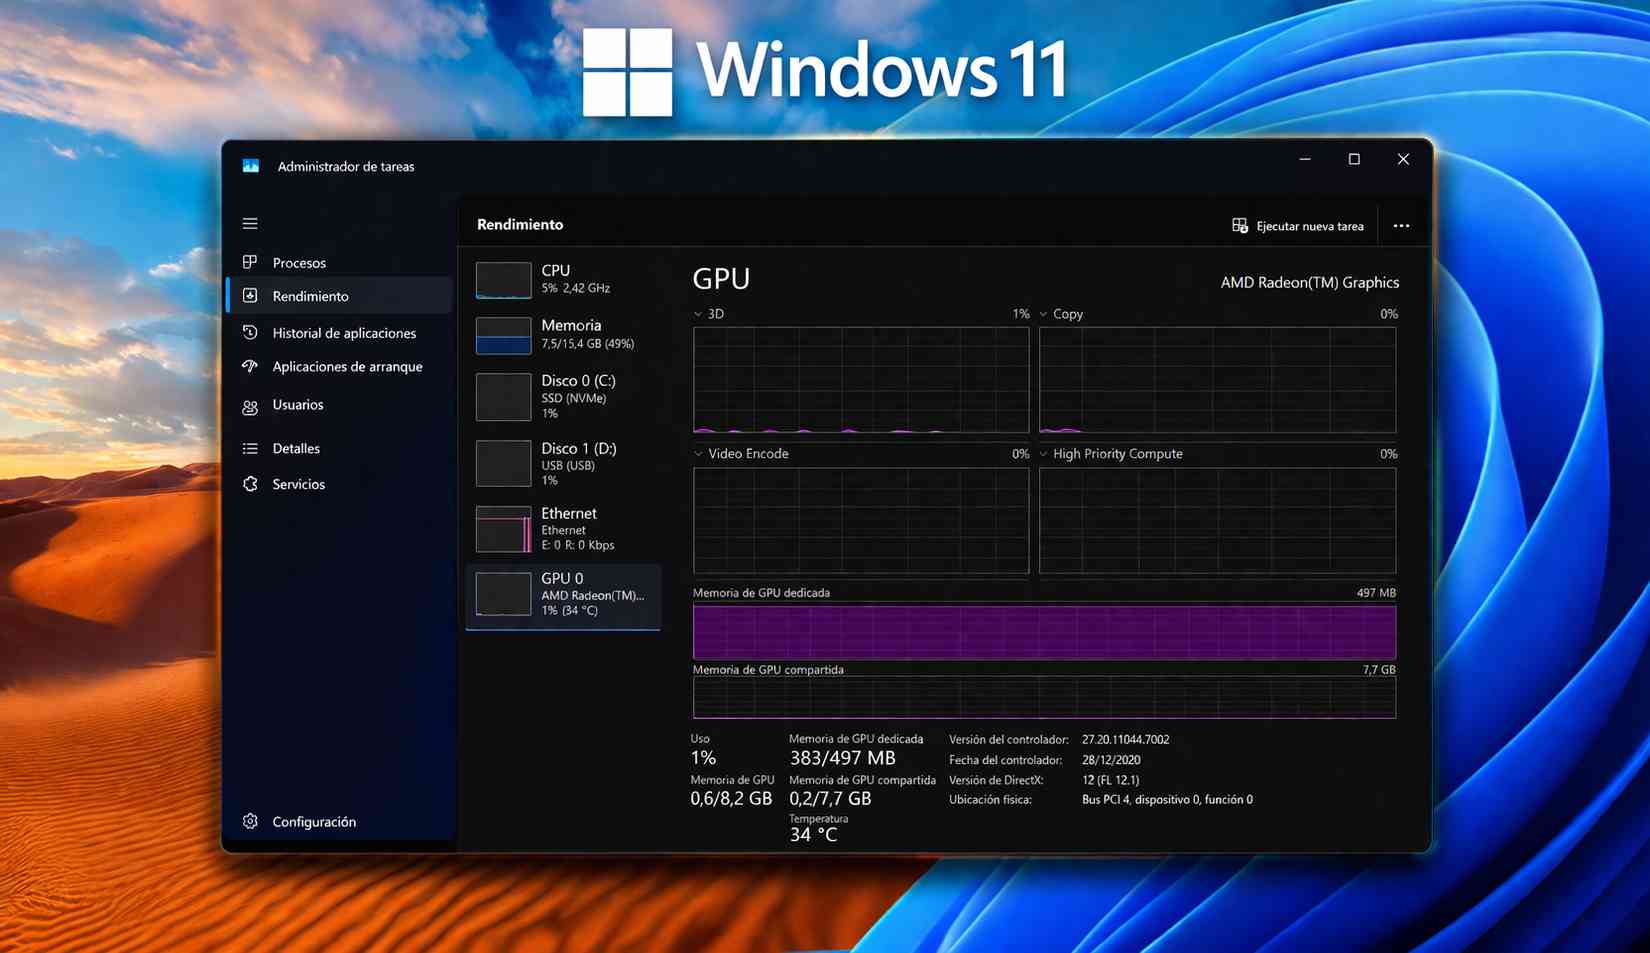Open the more options ellipsis menu
1650x953 pixels.
[x=1401, y=225]
